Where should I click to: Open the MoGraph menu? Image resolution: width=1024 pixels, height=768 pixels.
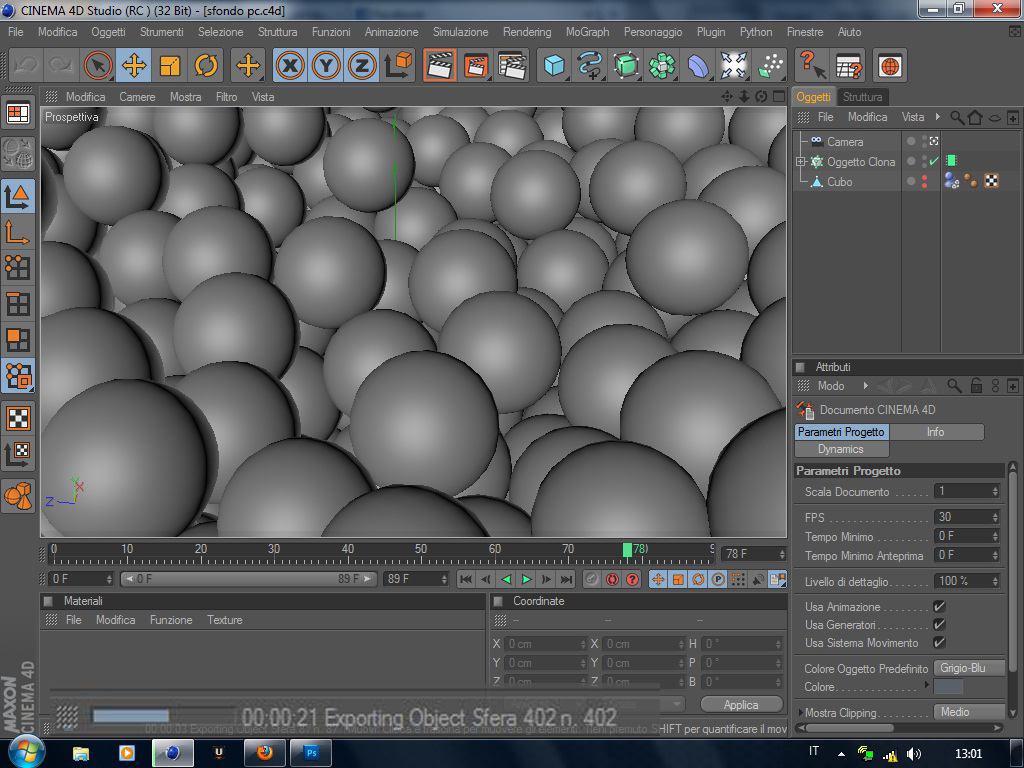(x=587, y=32)
